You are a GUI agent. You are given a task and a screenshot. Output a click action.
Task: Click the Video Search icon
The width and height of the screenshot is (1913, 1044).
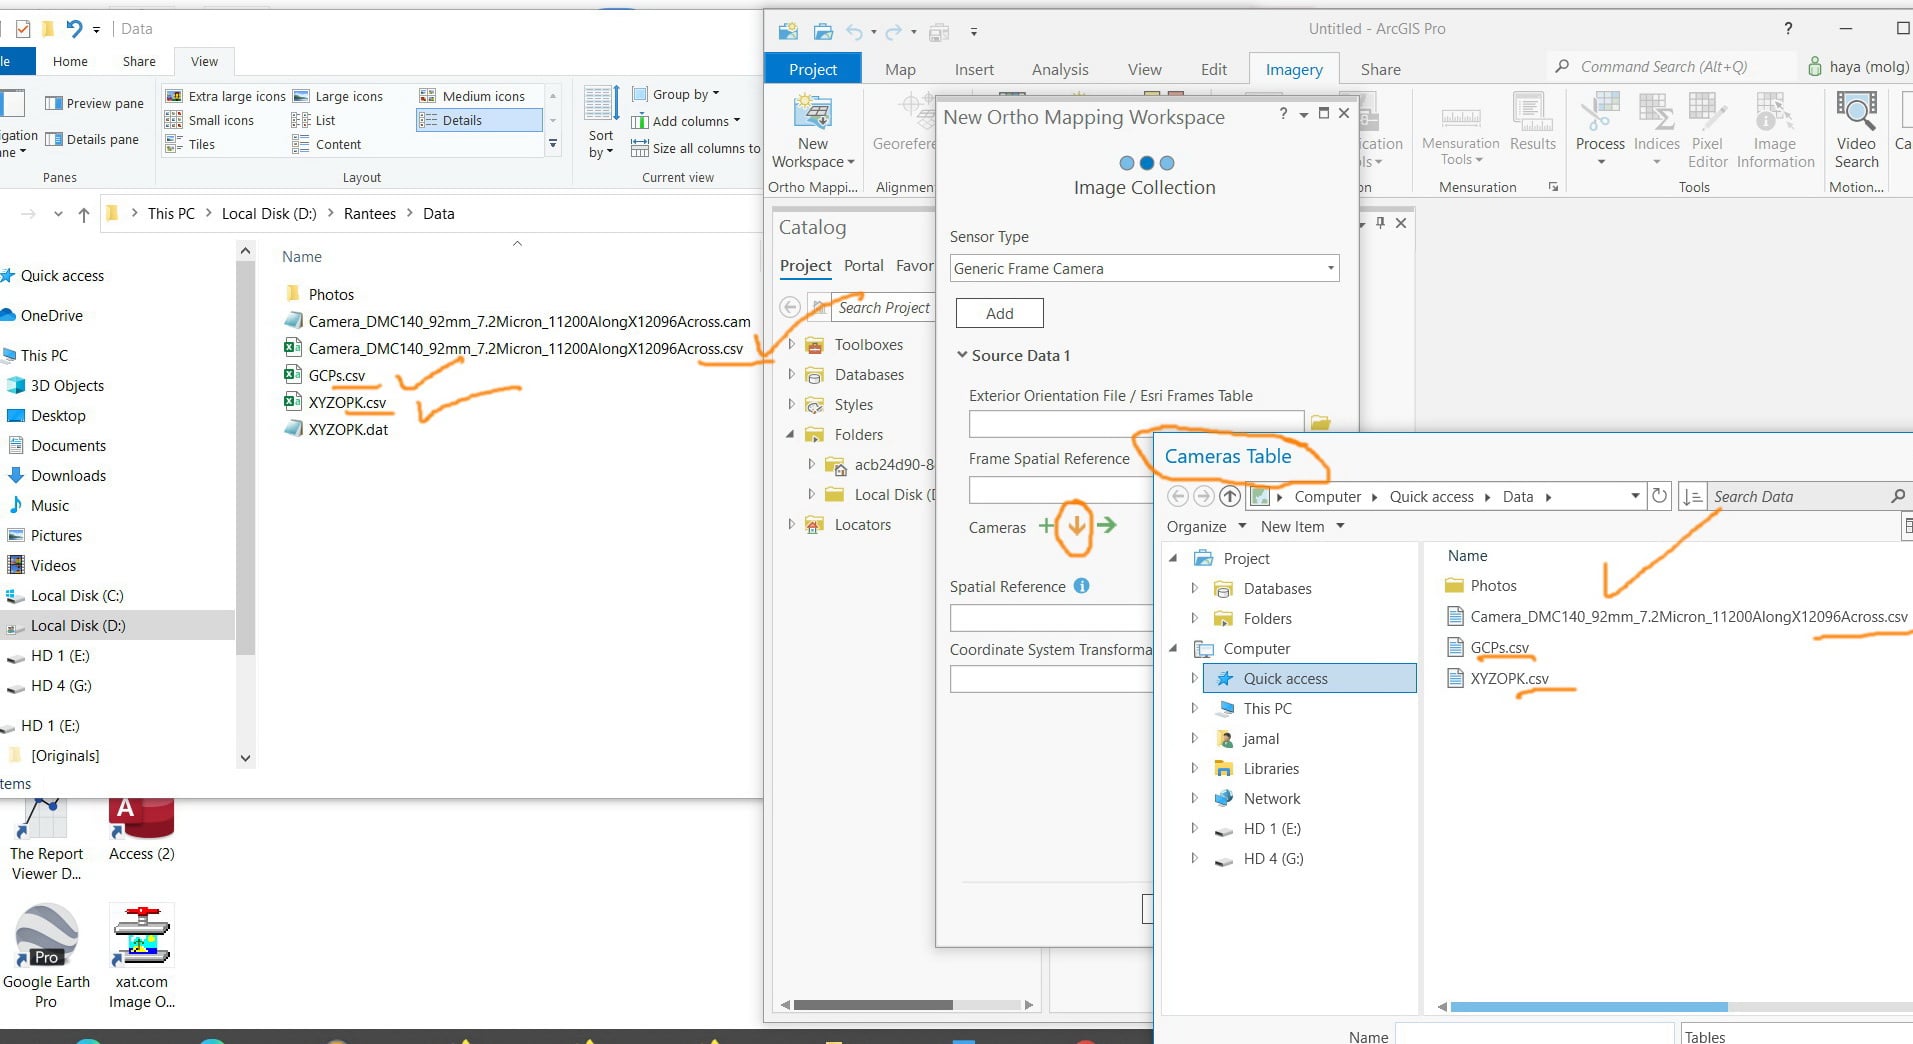(x=1856, y=131)
